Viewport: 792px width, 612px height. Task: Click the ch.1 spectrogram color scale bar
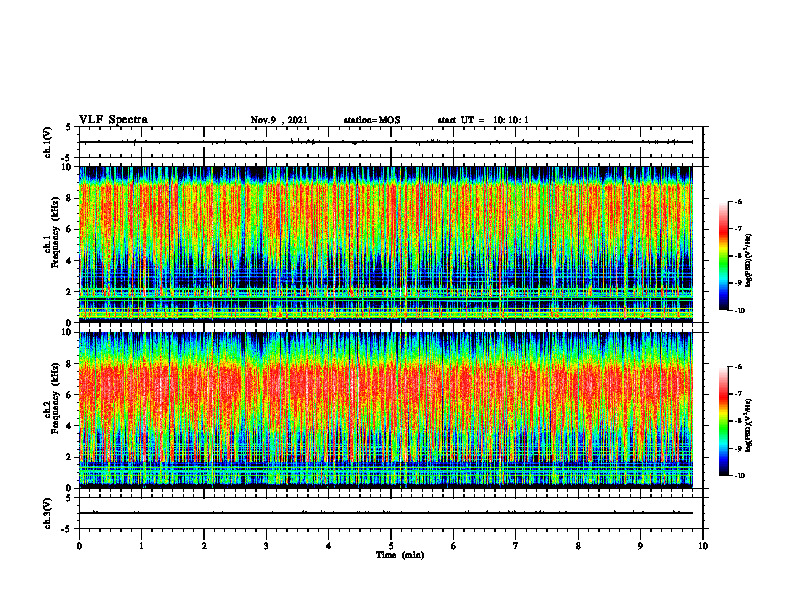point(723,256)
